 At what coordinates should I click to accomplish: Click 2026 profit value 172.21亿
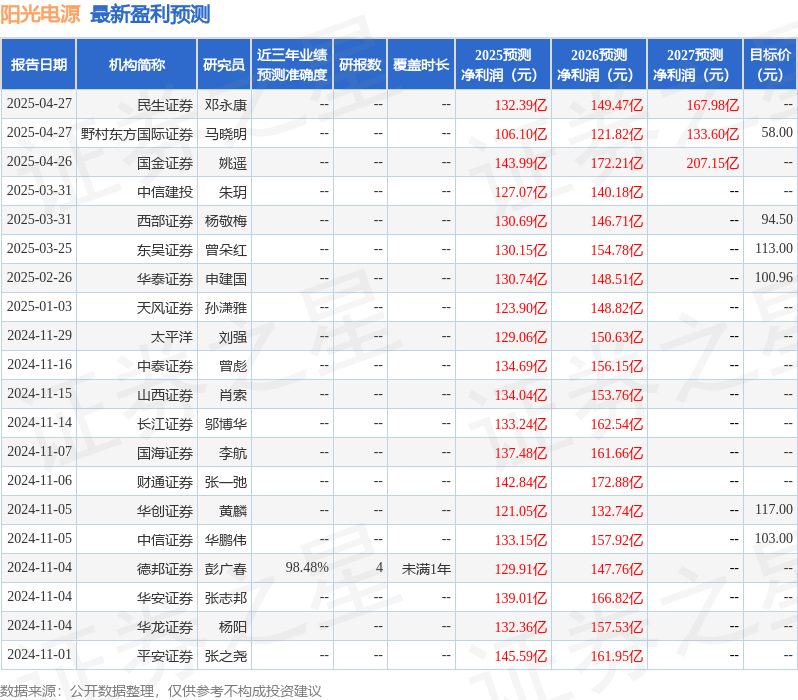tap(617, 163)
